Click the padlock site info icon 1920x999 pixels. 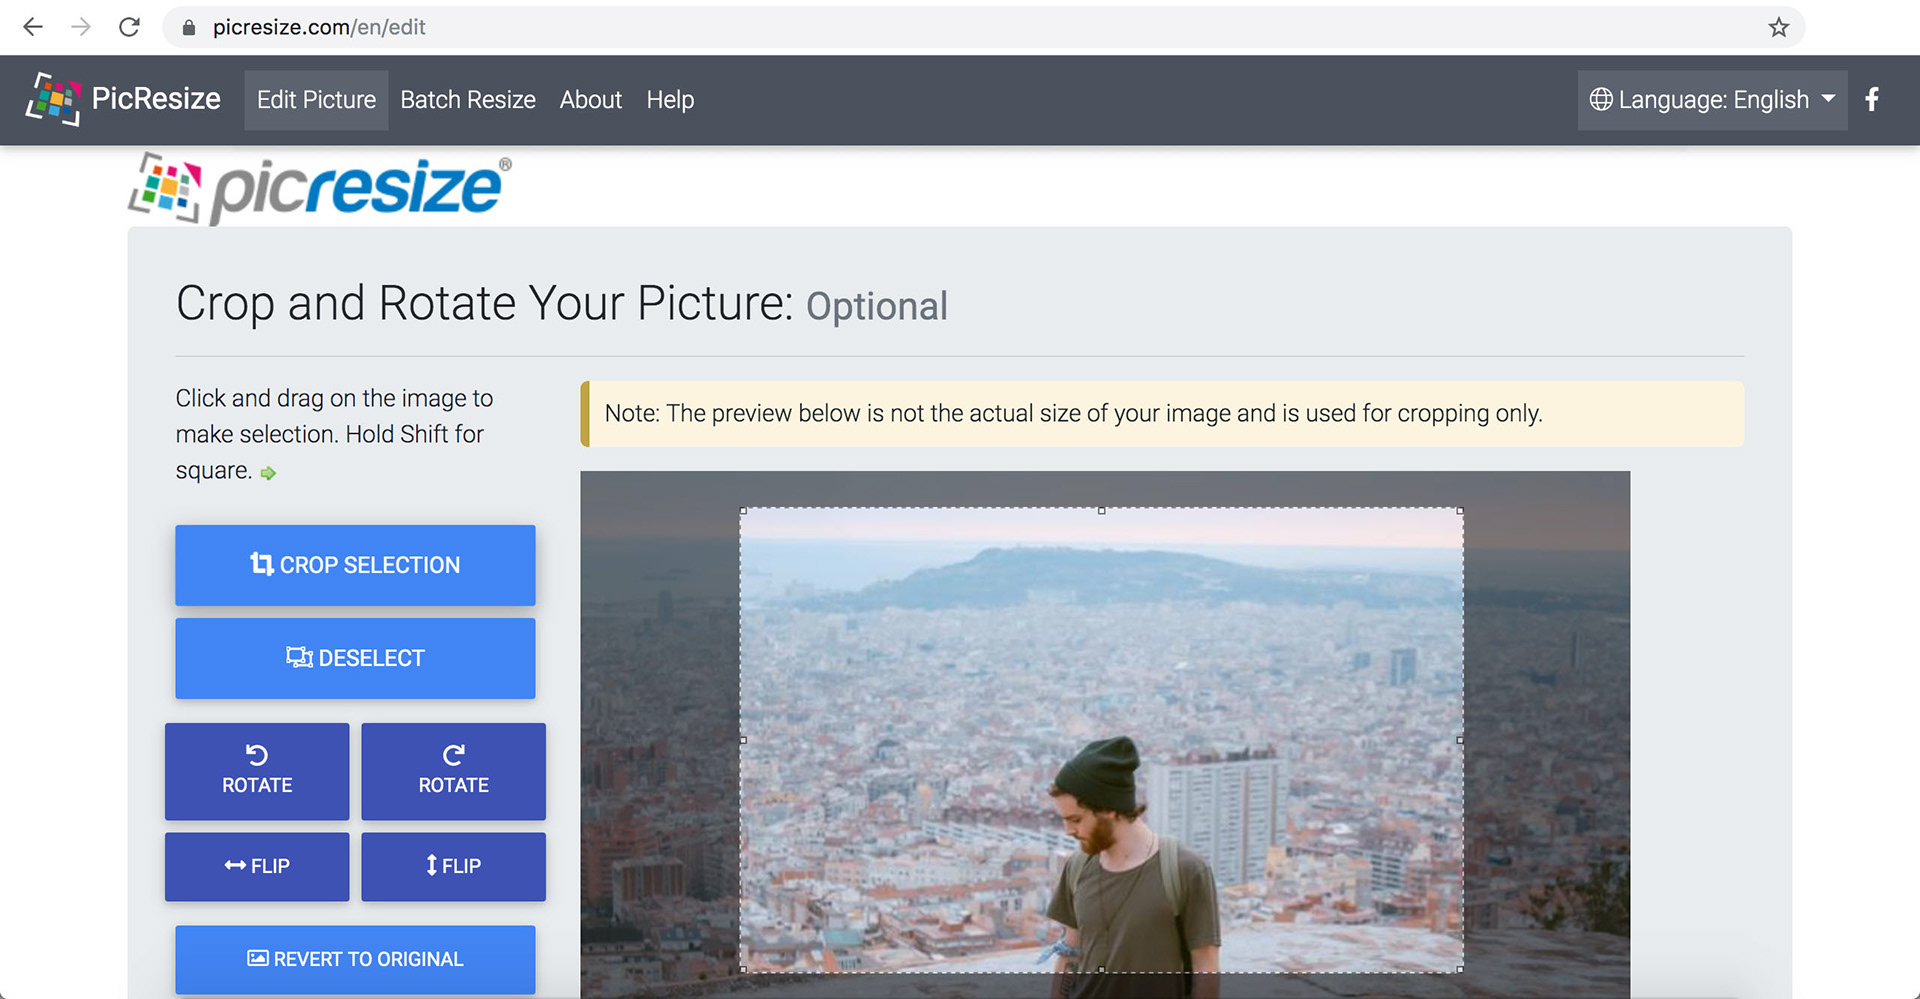(x=189, y=28)
